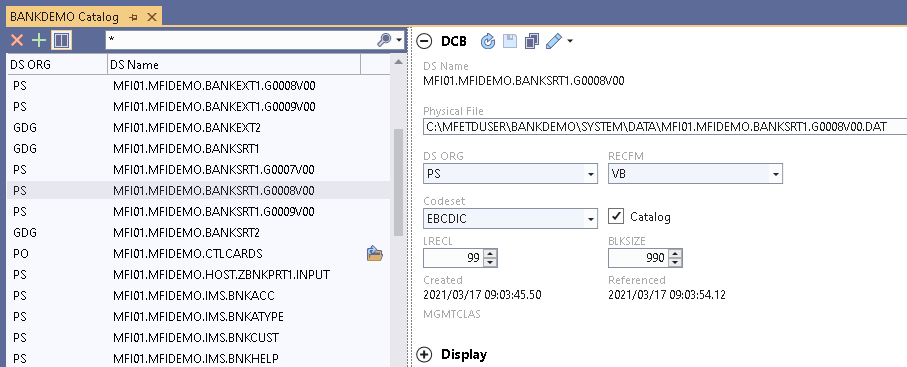The image size is (907, 367).
Task: Expand the Display section
Action: 425,354
